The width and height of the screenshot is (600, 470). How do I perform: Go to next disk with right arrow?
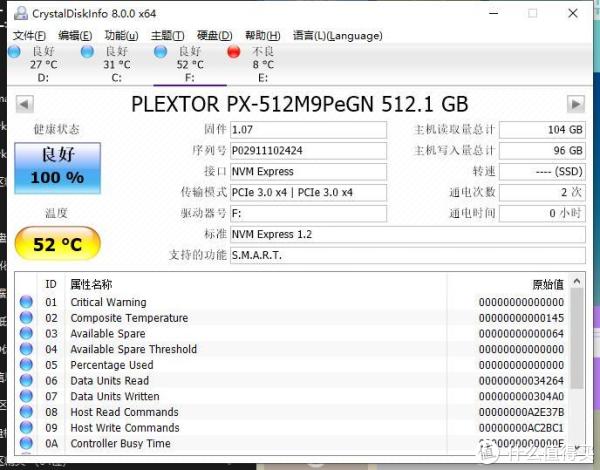coord(576,104)
